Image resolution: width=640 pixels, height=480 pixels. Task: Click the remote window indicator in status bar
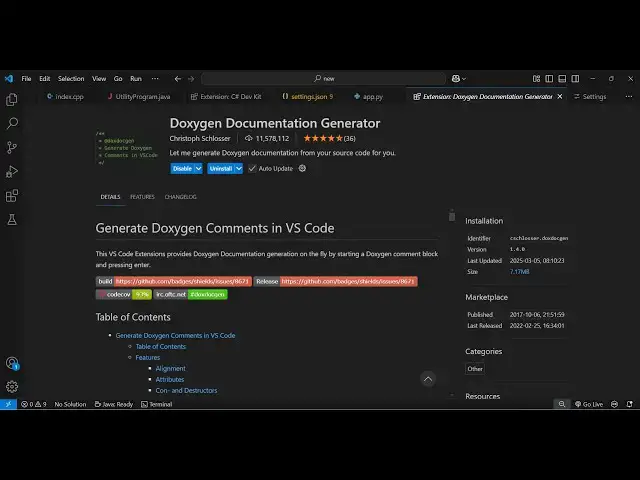8,404
